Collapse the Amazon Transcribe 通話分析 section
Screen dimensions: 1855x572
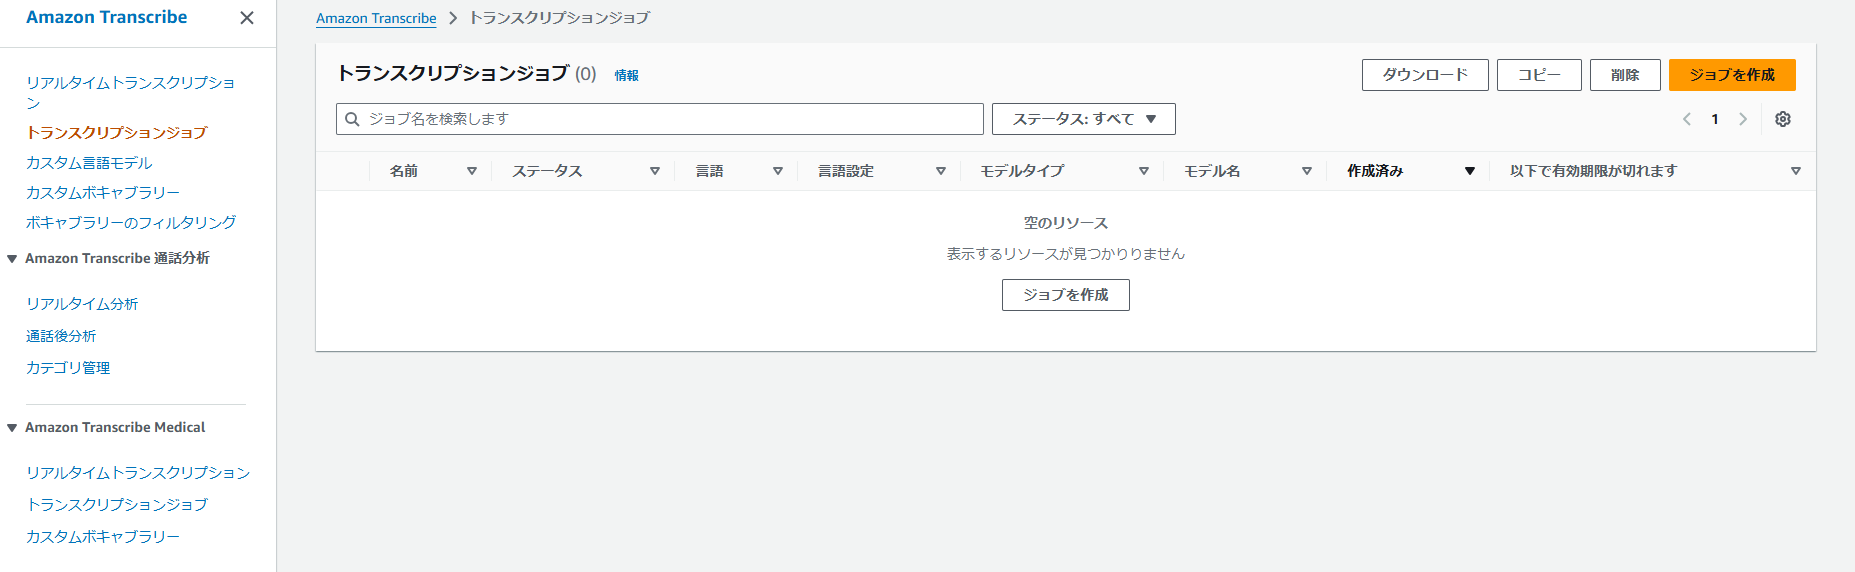[12, 259]
